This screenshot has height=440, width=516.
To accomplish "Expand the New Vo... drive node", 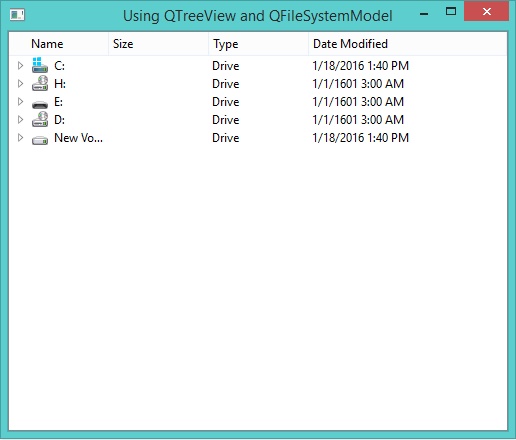I will click(x=20, y=137).
